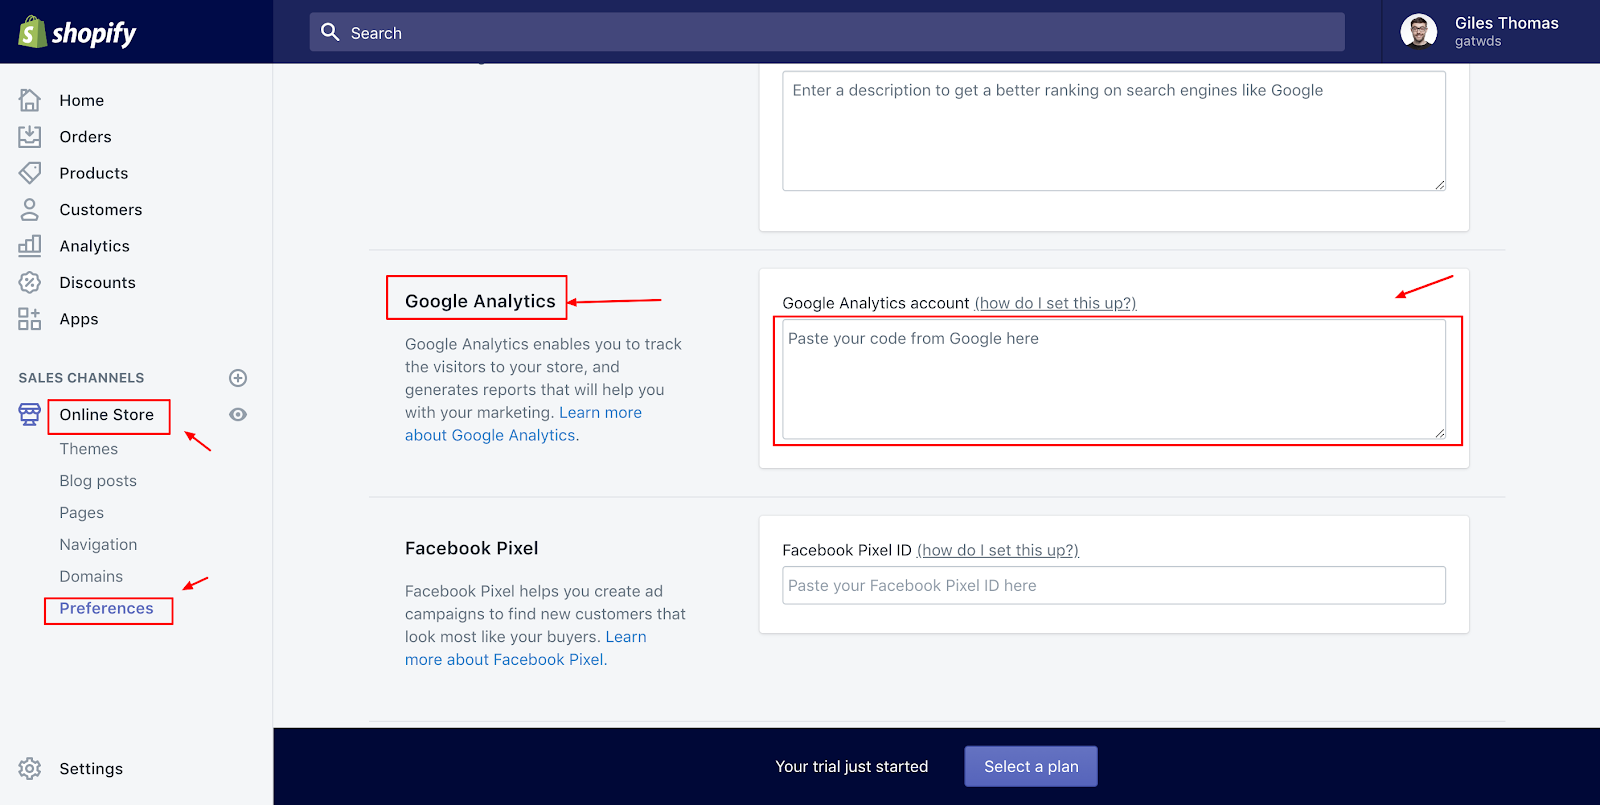Open Domains under Online Store
The height and width of the screenshot is (805, 1600).
point(91,577)
